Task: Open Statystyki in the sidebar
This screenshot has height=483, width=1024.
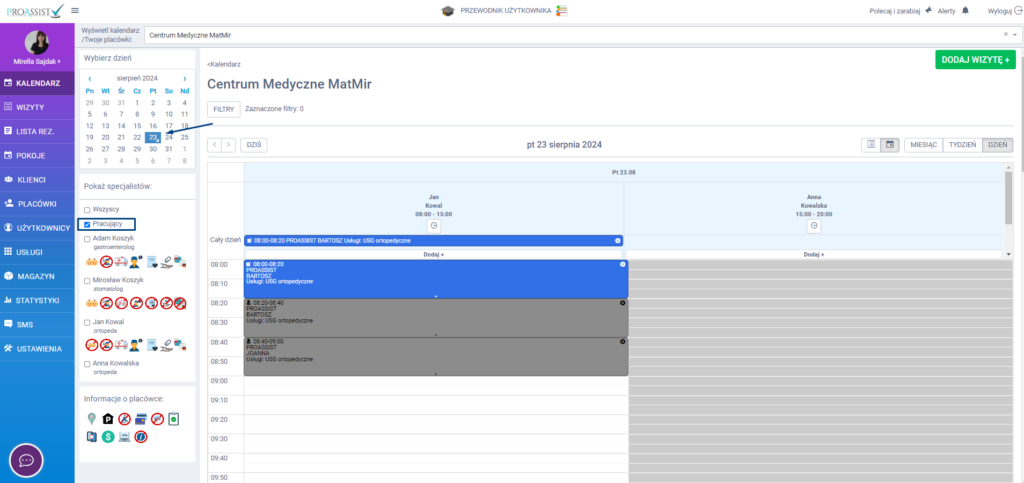Action: [x=37, y=300]
